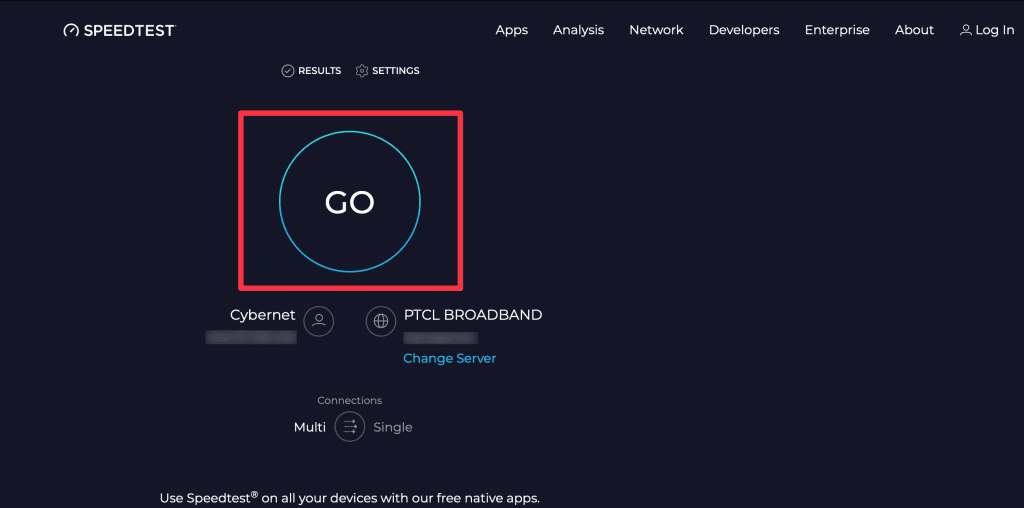Switch to Single connection mode

pyautogui.click(x=393, y=427)
